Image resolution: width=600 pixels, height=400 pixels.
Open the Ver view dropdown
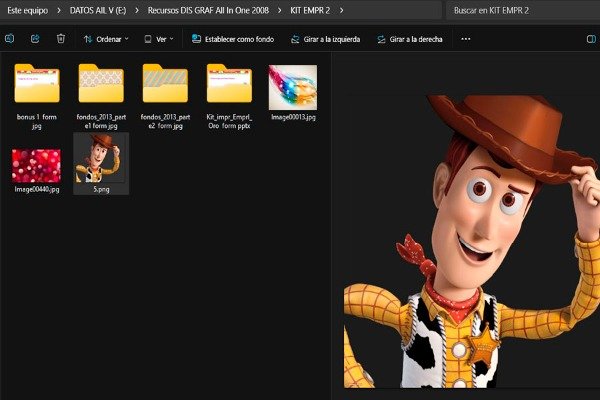pos(159,39)
